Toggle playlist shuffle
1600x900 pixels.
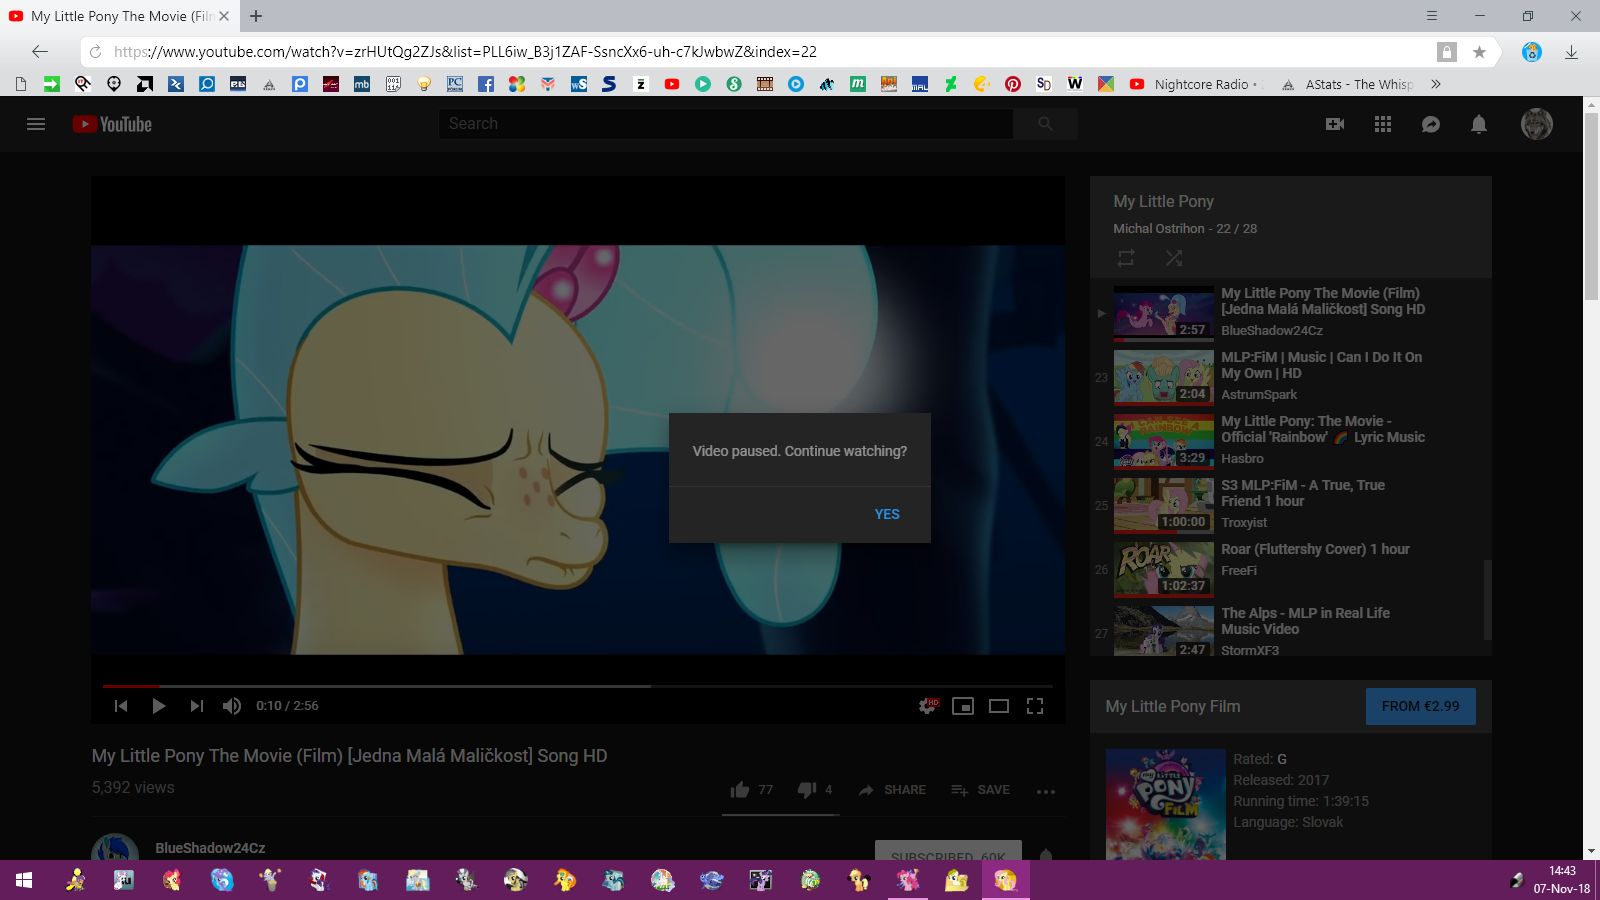pyautogui.click(x=1174, y=258)
